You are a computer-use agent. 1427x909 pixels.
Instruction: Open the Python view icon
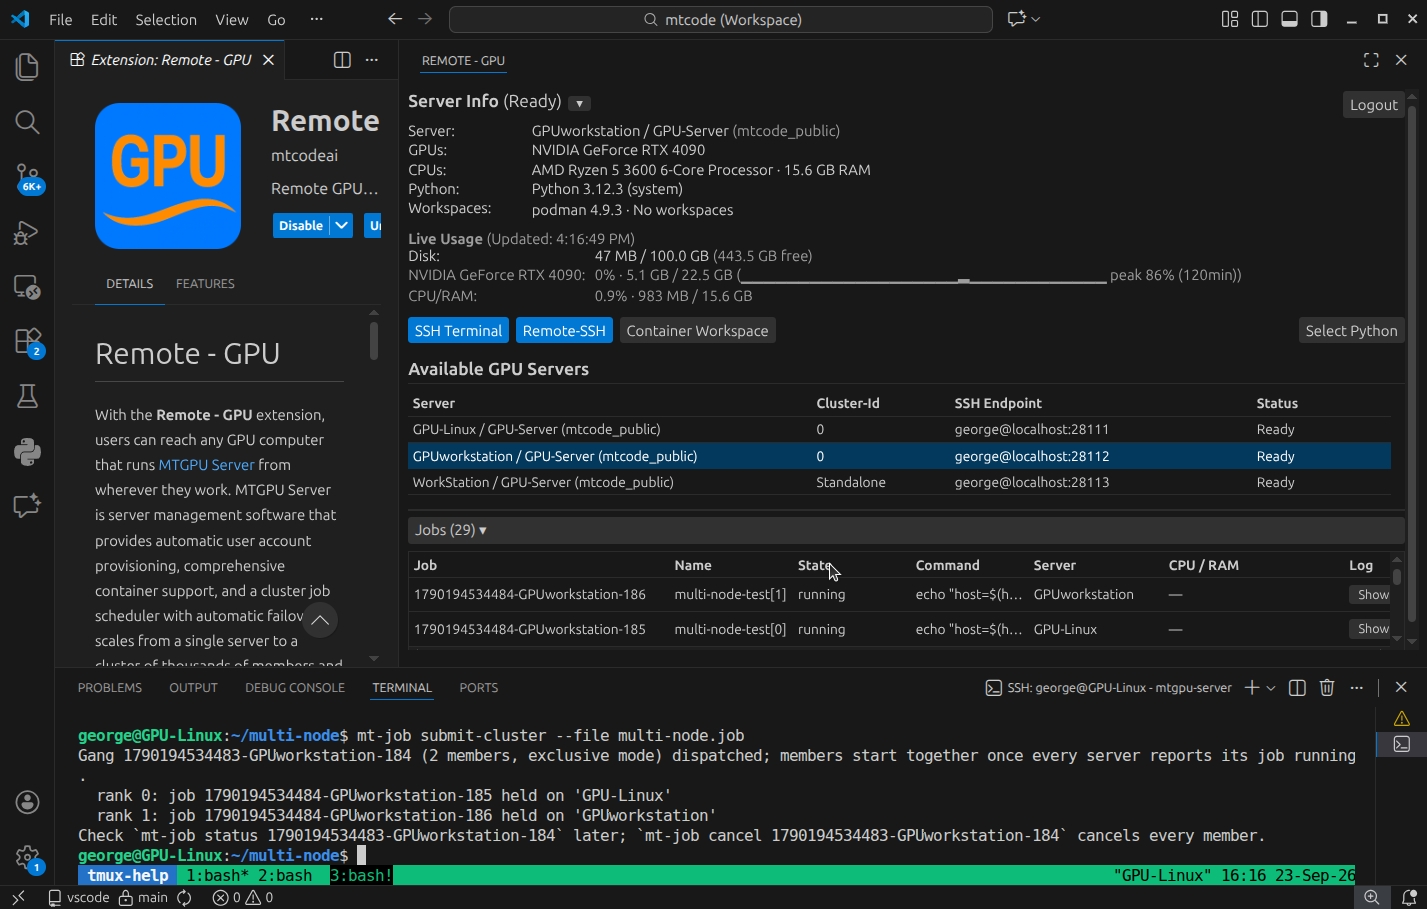(x=27, y=451)
